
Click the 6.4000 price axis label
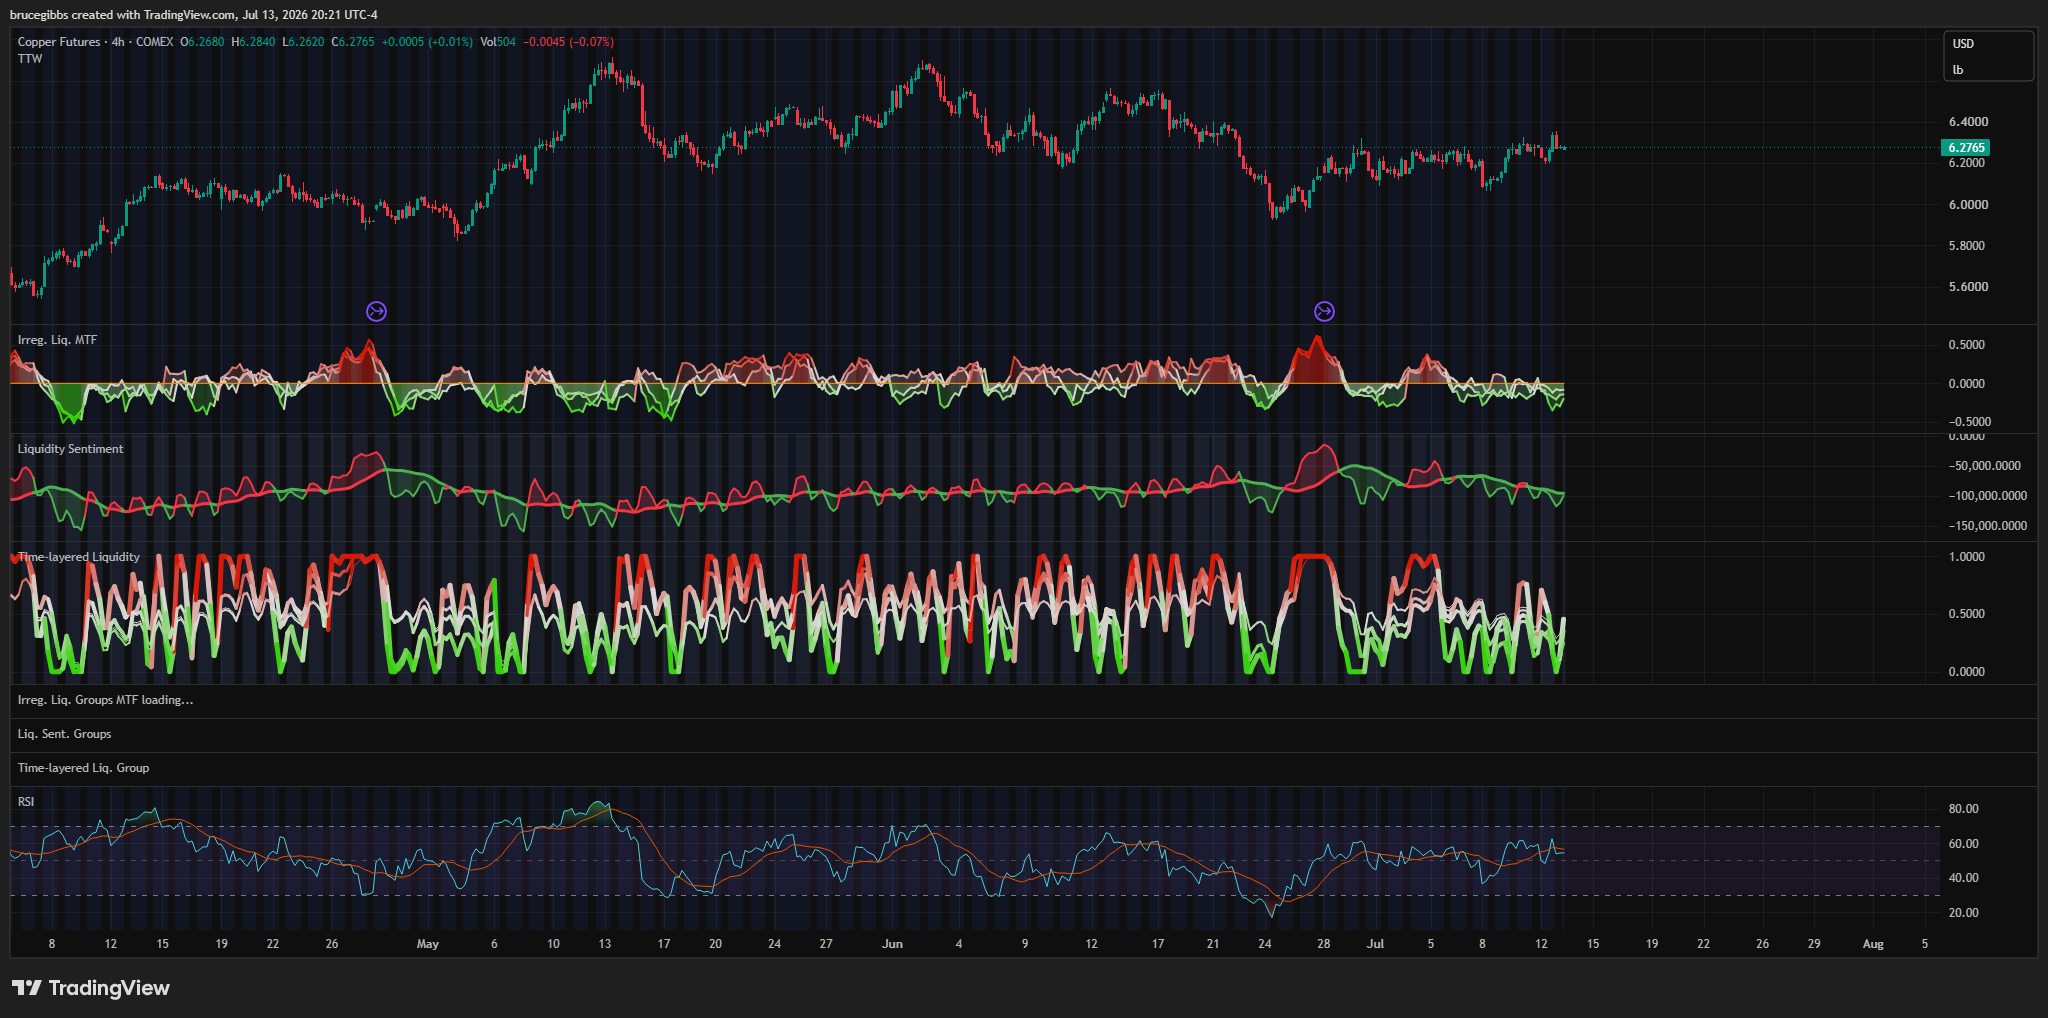click(1968, 122)
